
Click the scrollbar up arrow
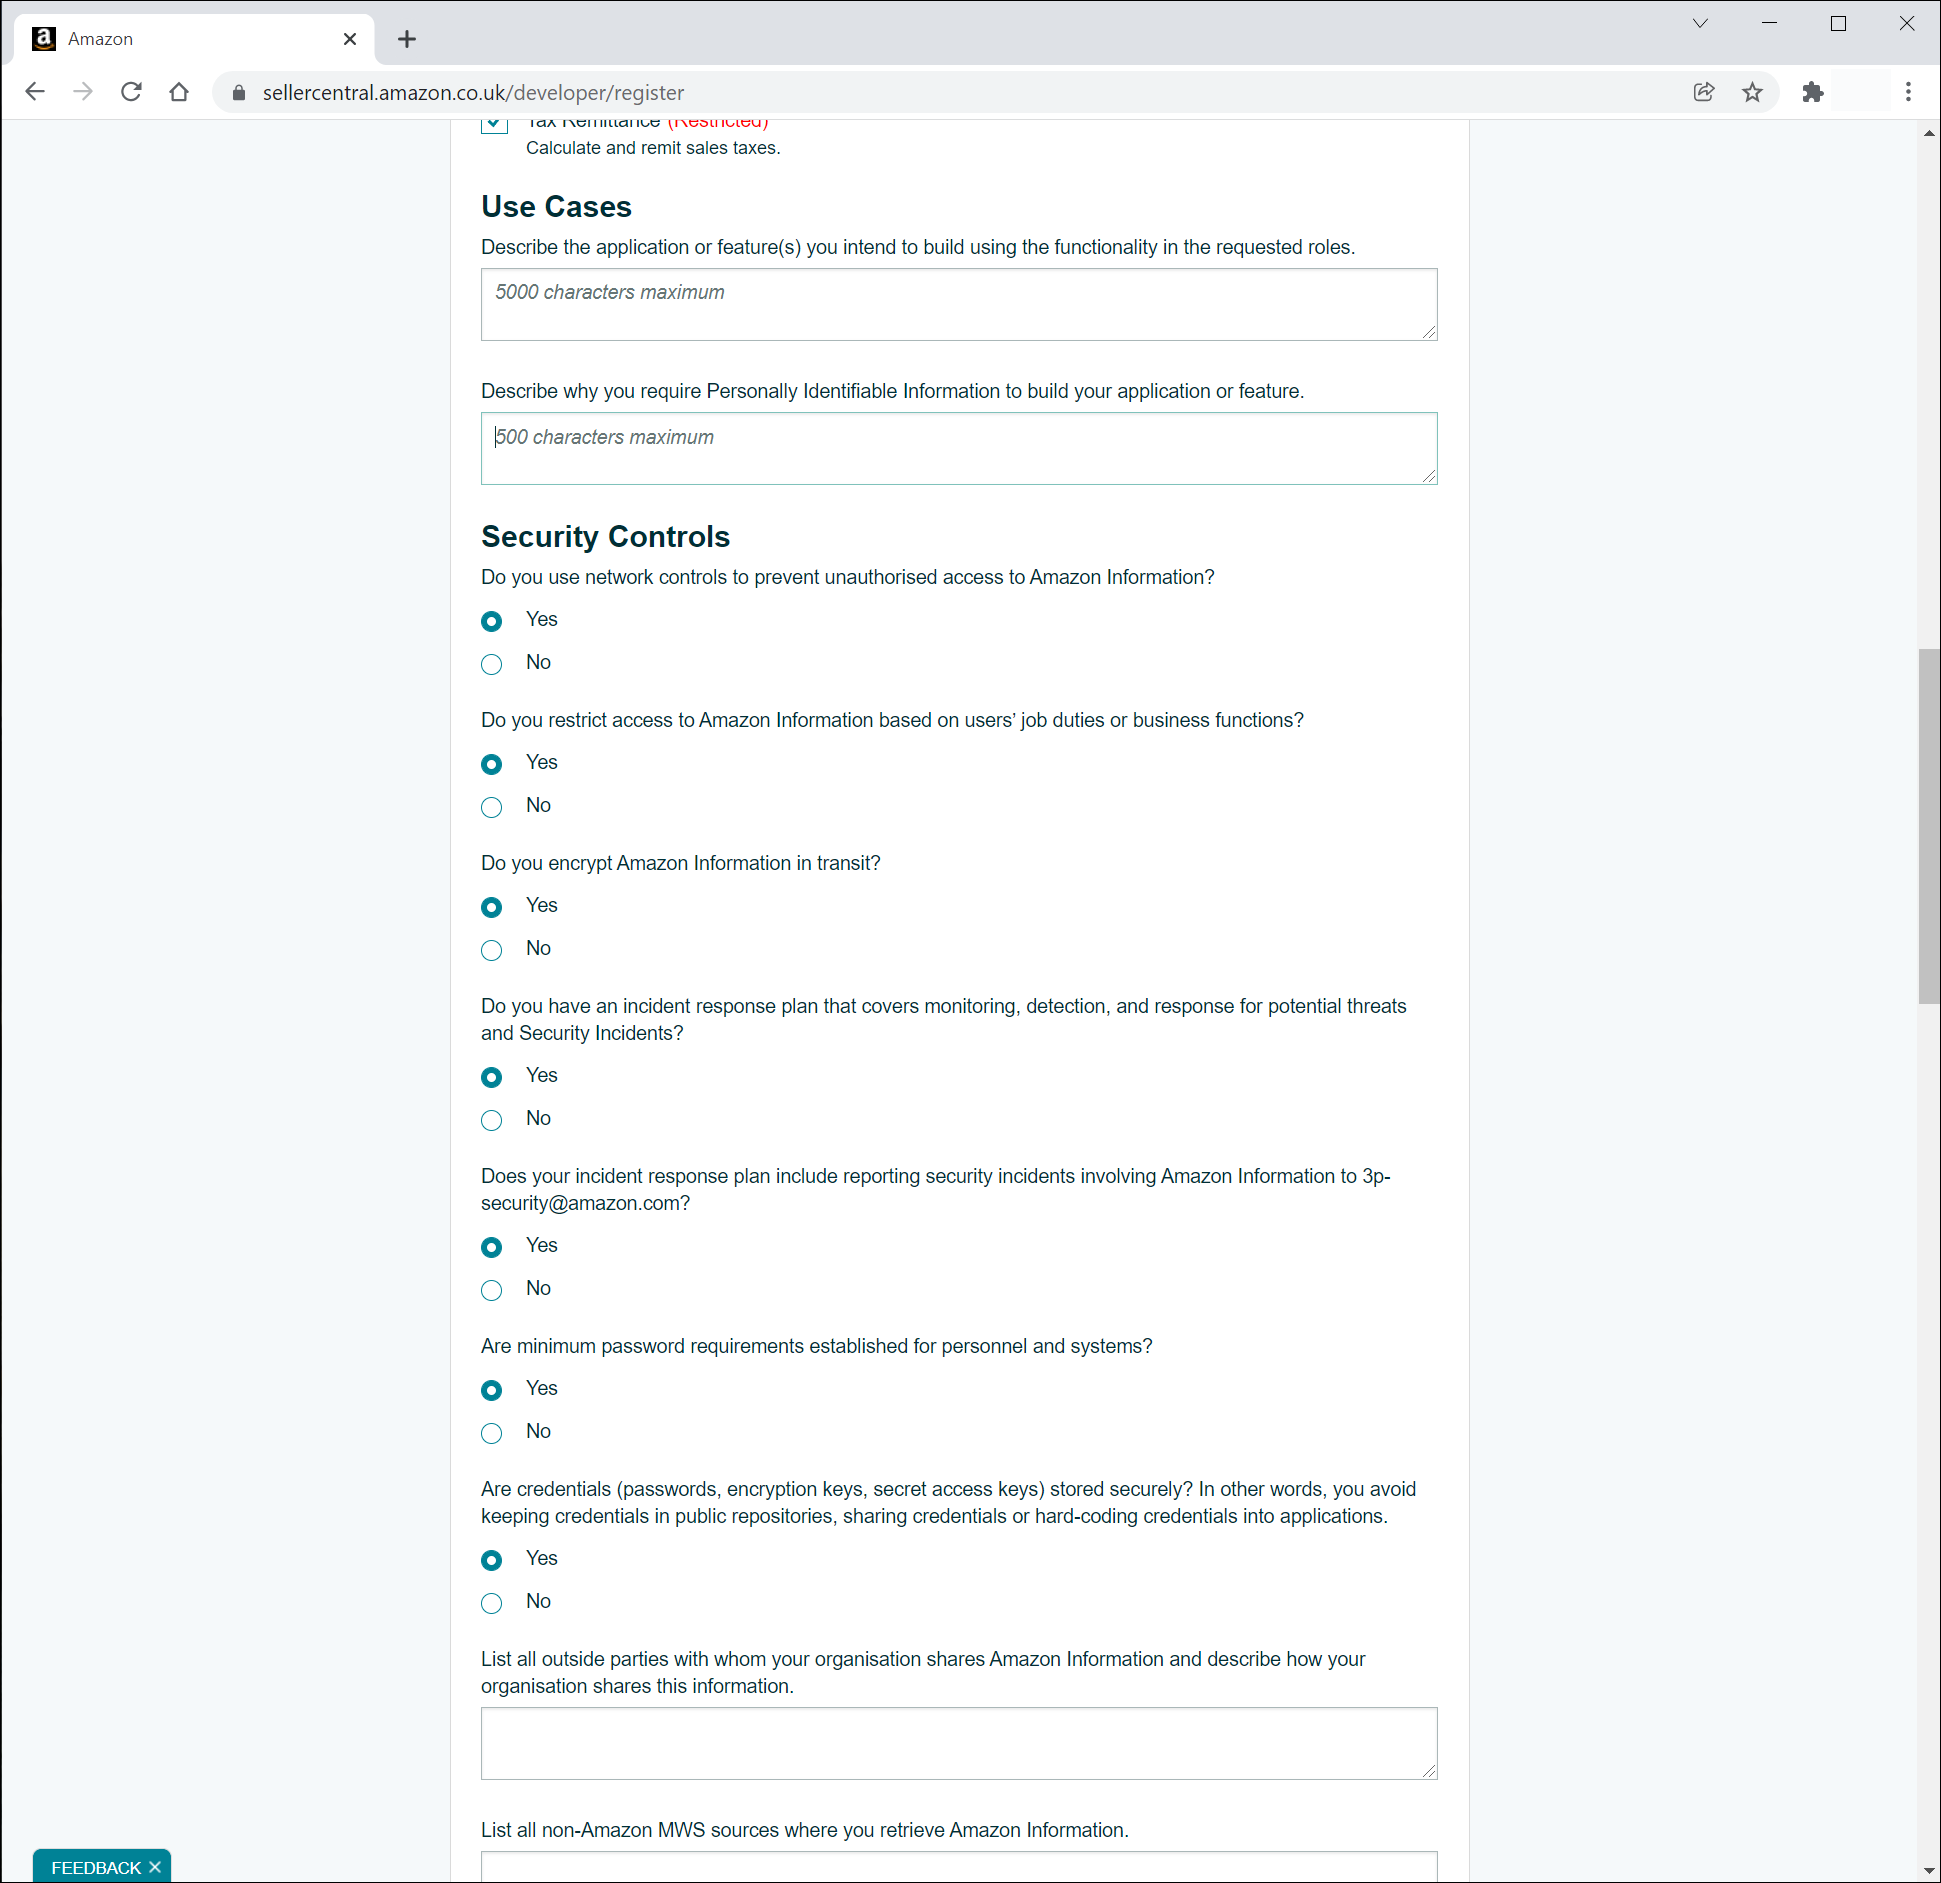(x=1929, y=132)
